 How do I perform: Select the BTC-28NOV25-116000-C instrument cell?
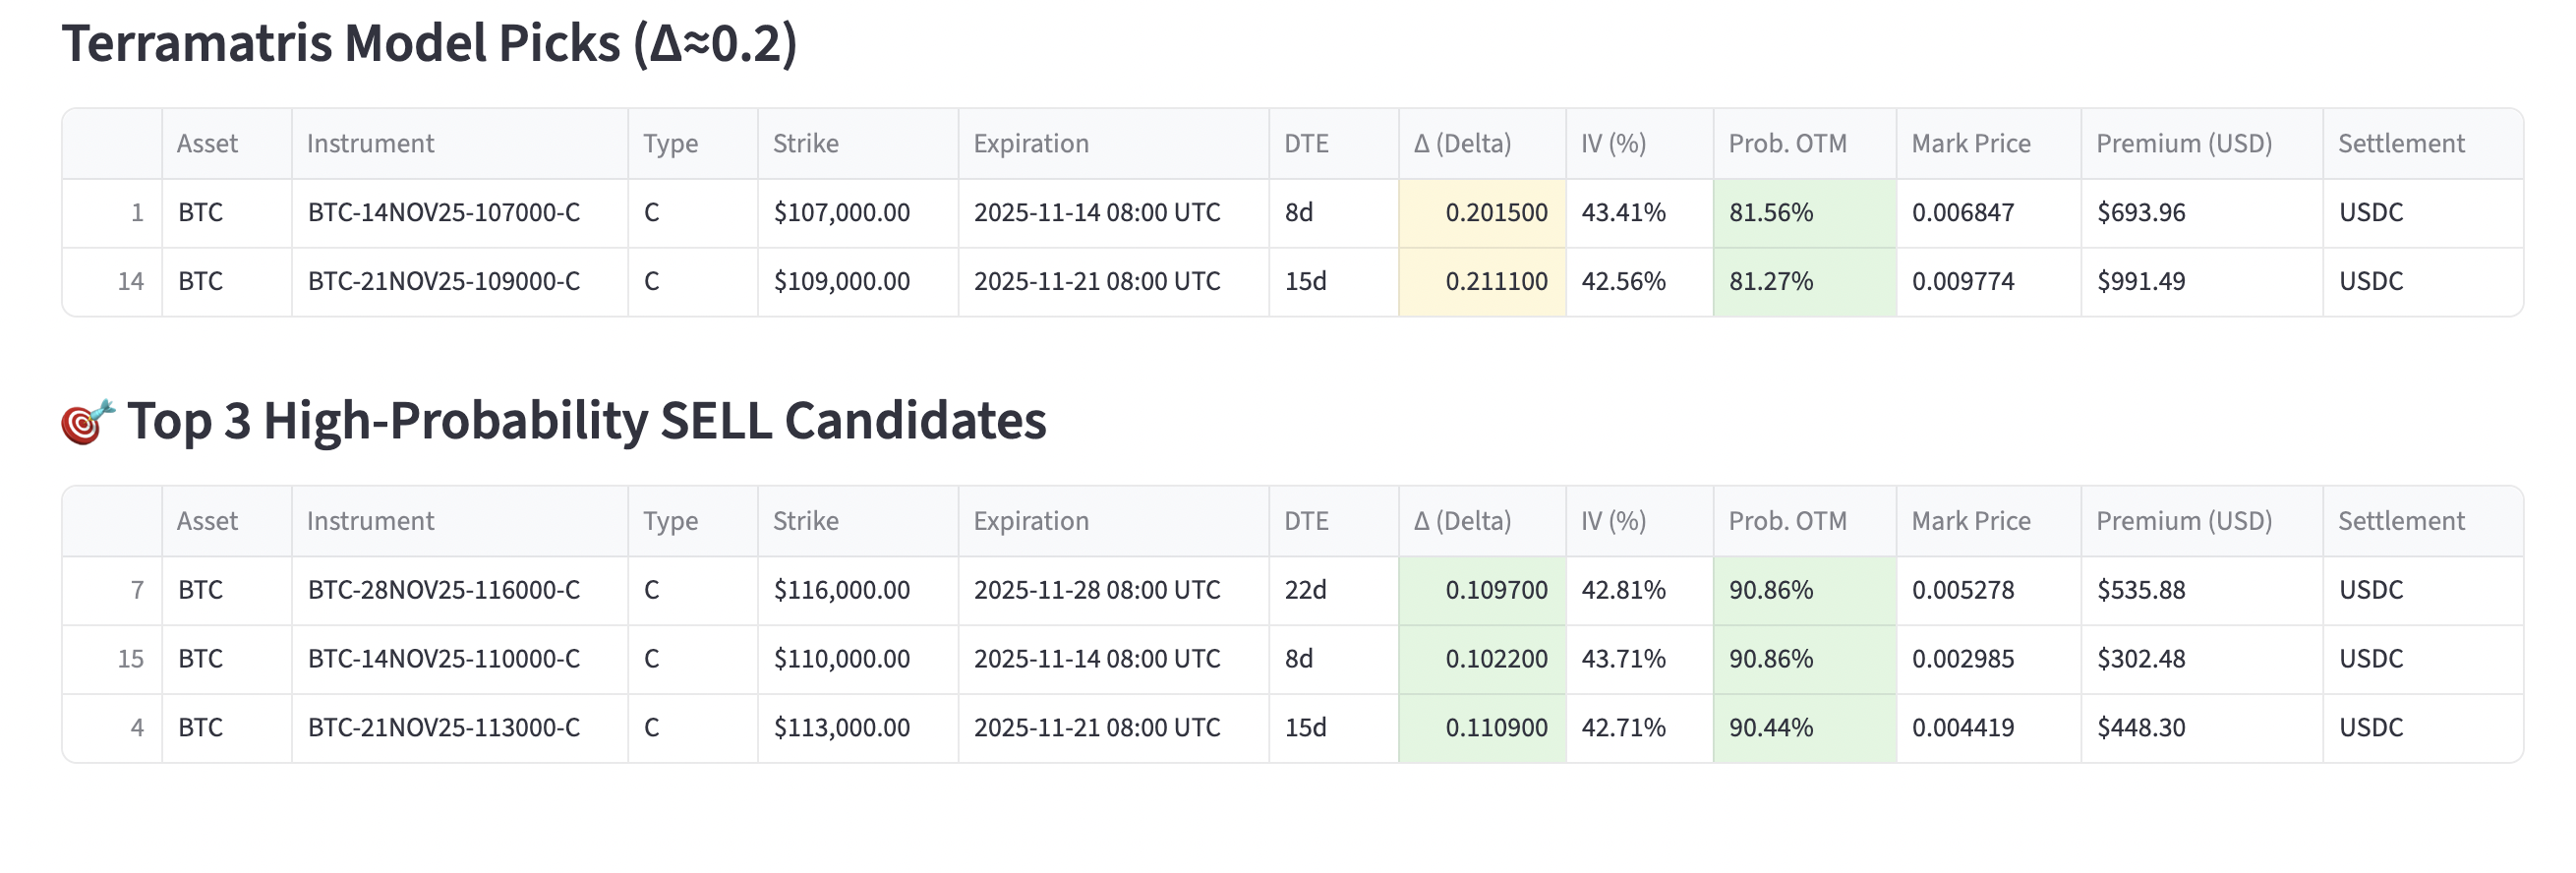click(444, 590)
